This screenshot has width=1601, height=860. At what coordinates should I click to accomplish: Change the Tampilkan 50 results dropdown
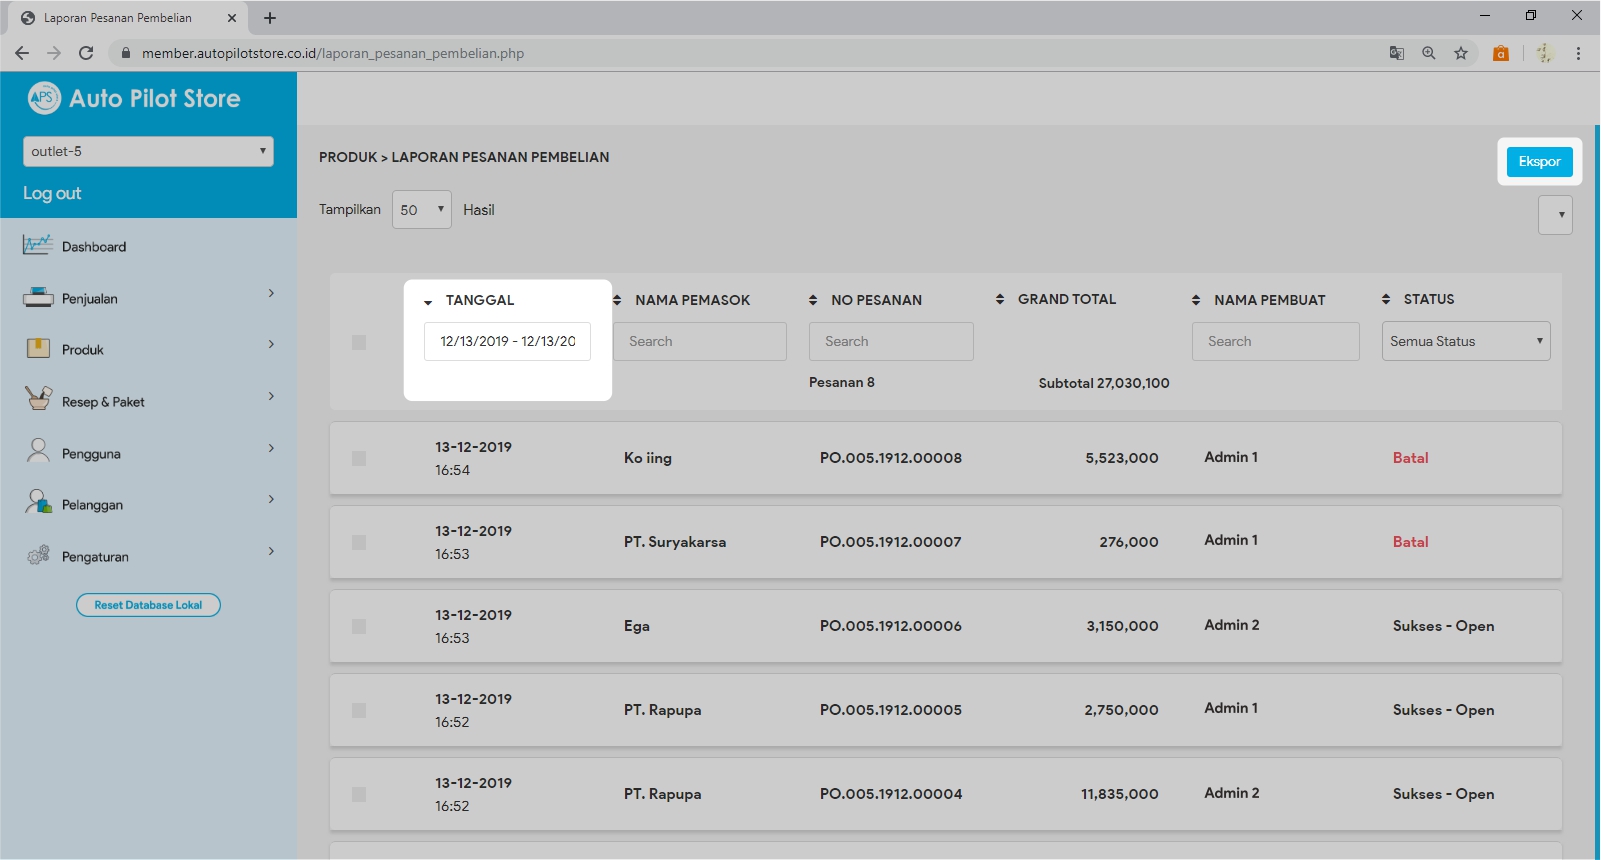(421, 210)
